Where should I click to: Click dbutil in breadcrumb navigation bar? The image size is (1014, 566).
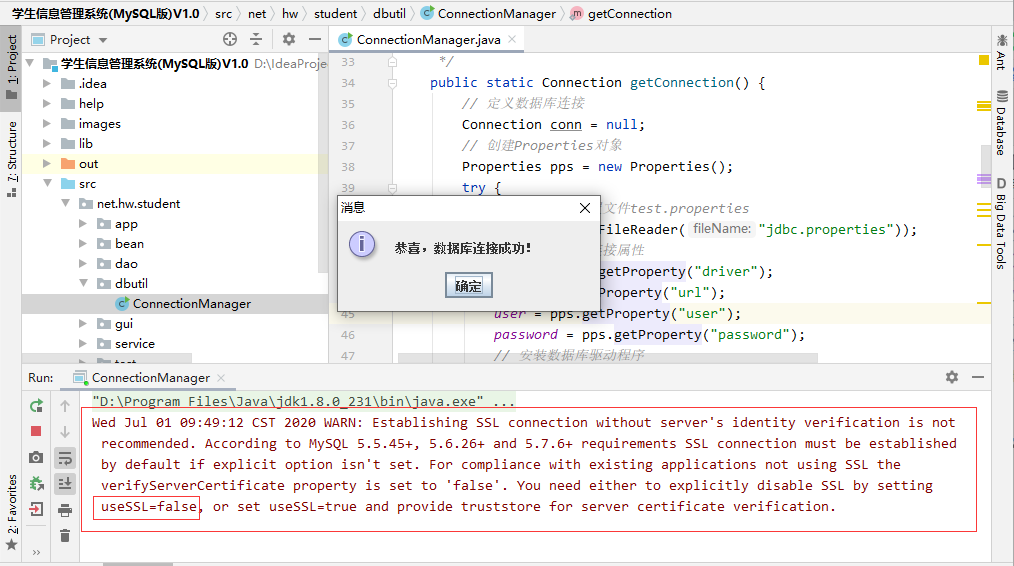pos(389,14)
